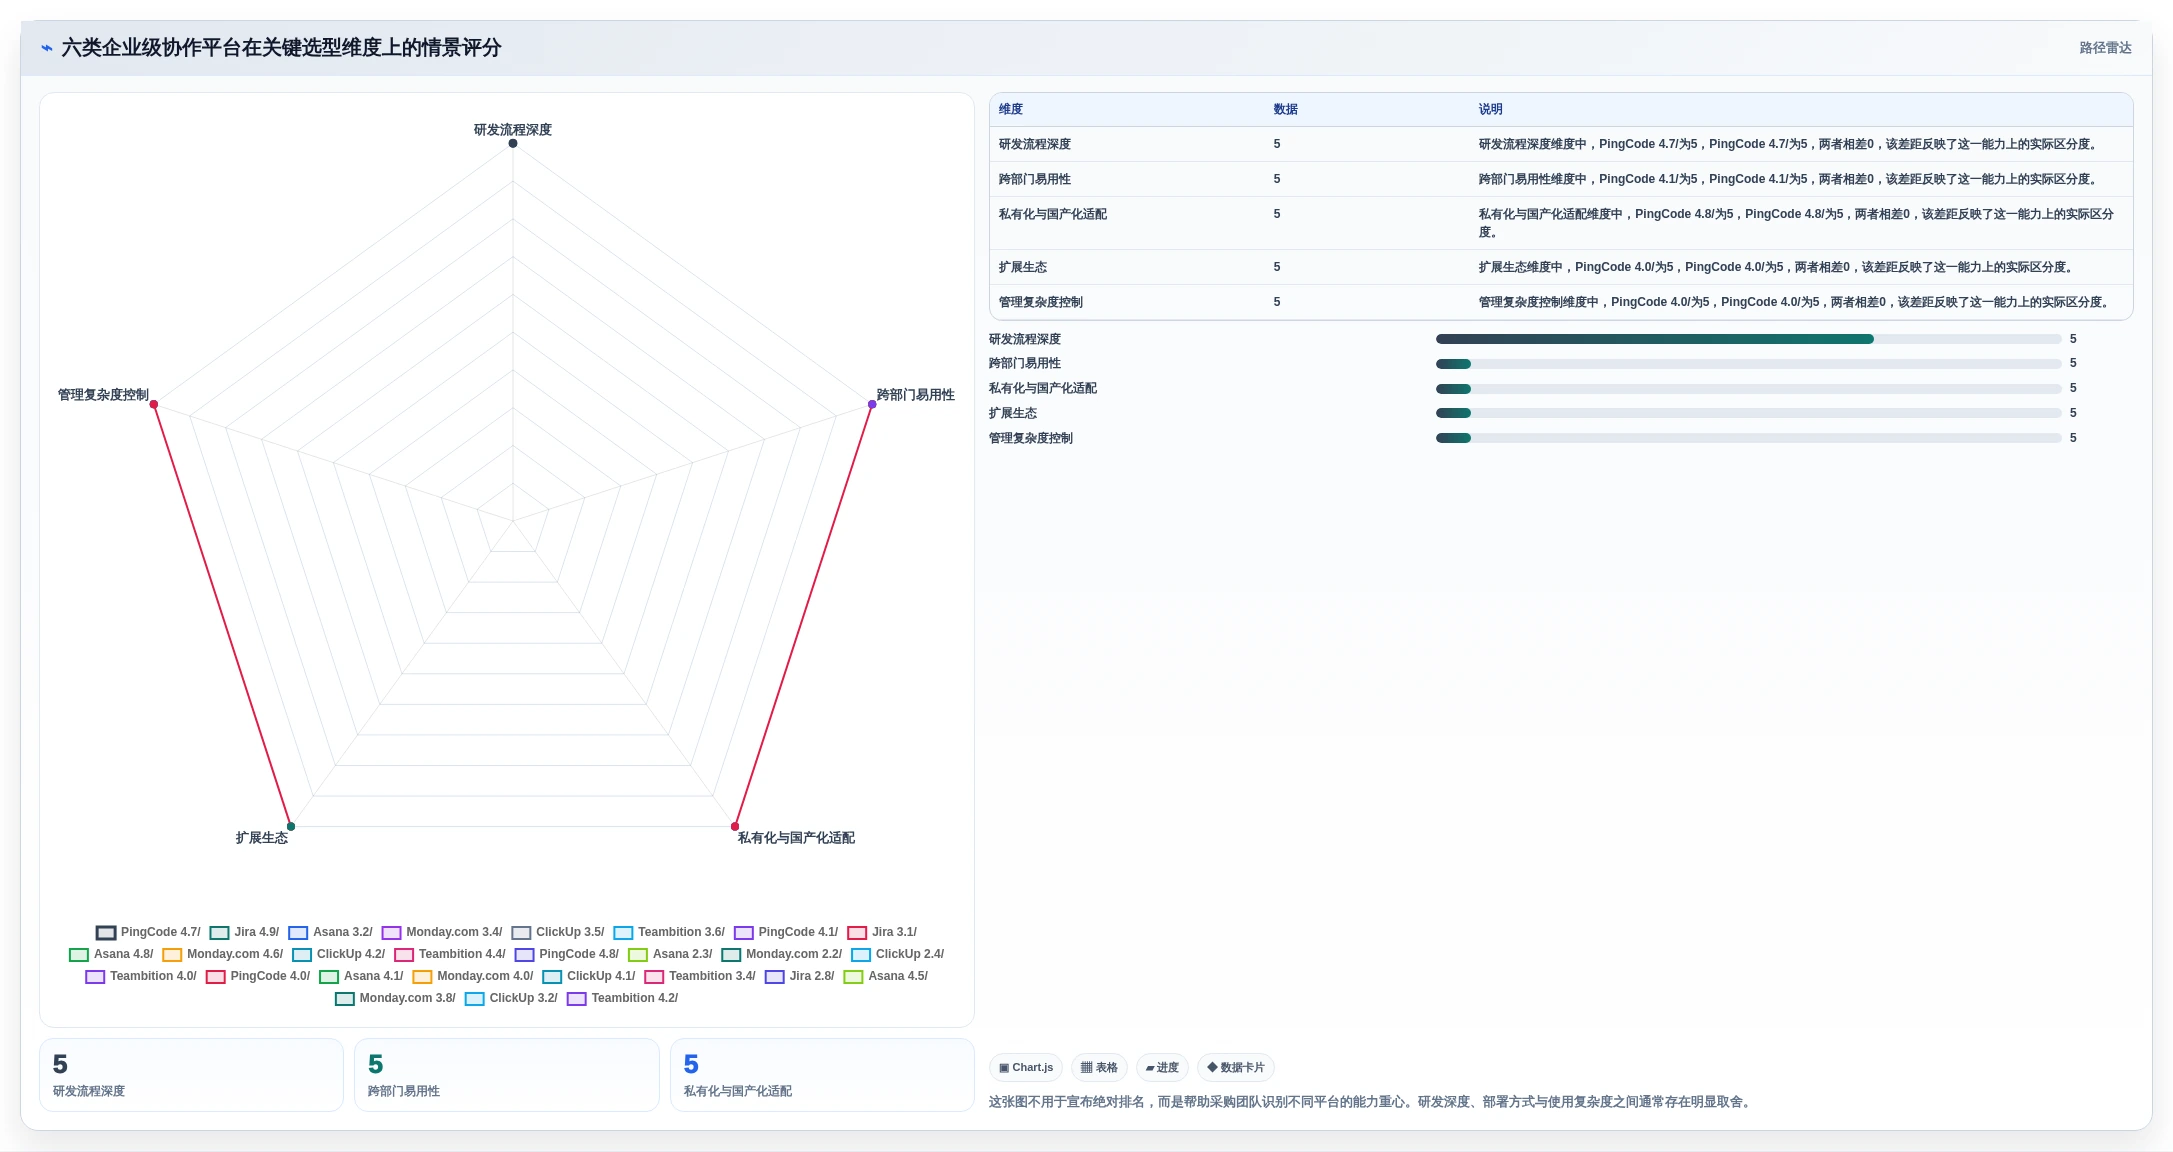Click the radar point at 跨部门易用性 vertex
Screen dimensions: 2173x1152
[x=872, y=404]
